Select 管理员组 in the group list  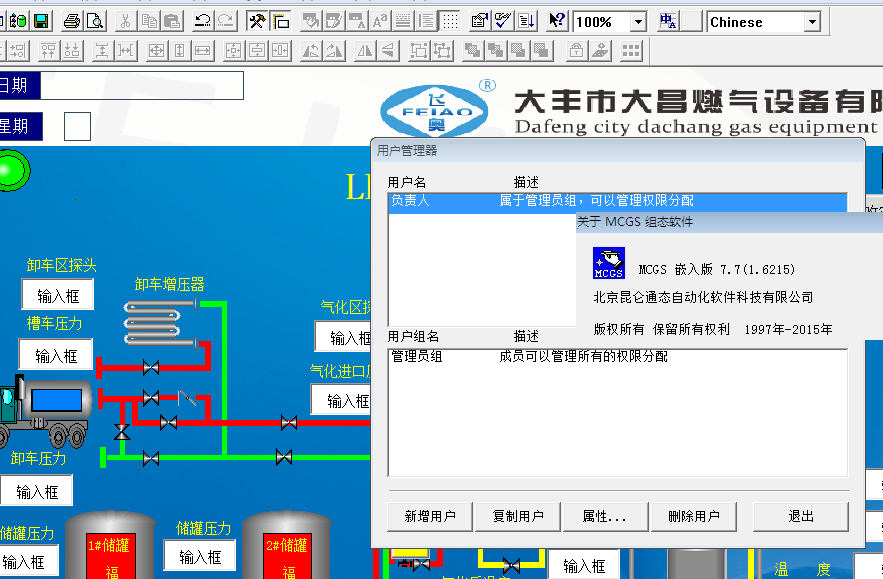[x=417, y=357]
